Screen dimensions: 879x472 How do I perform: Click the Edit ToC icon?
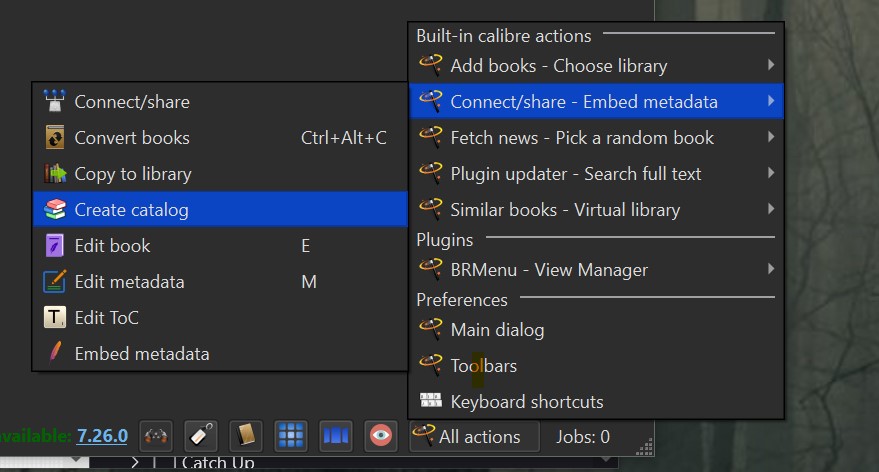pos(56,318)
